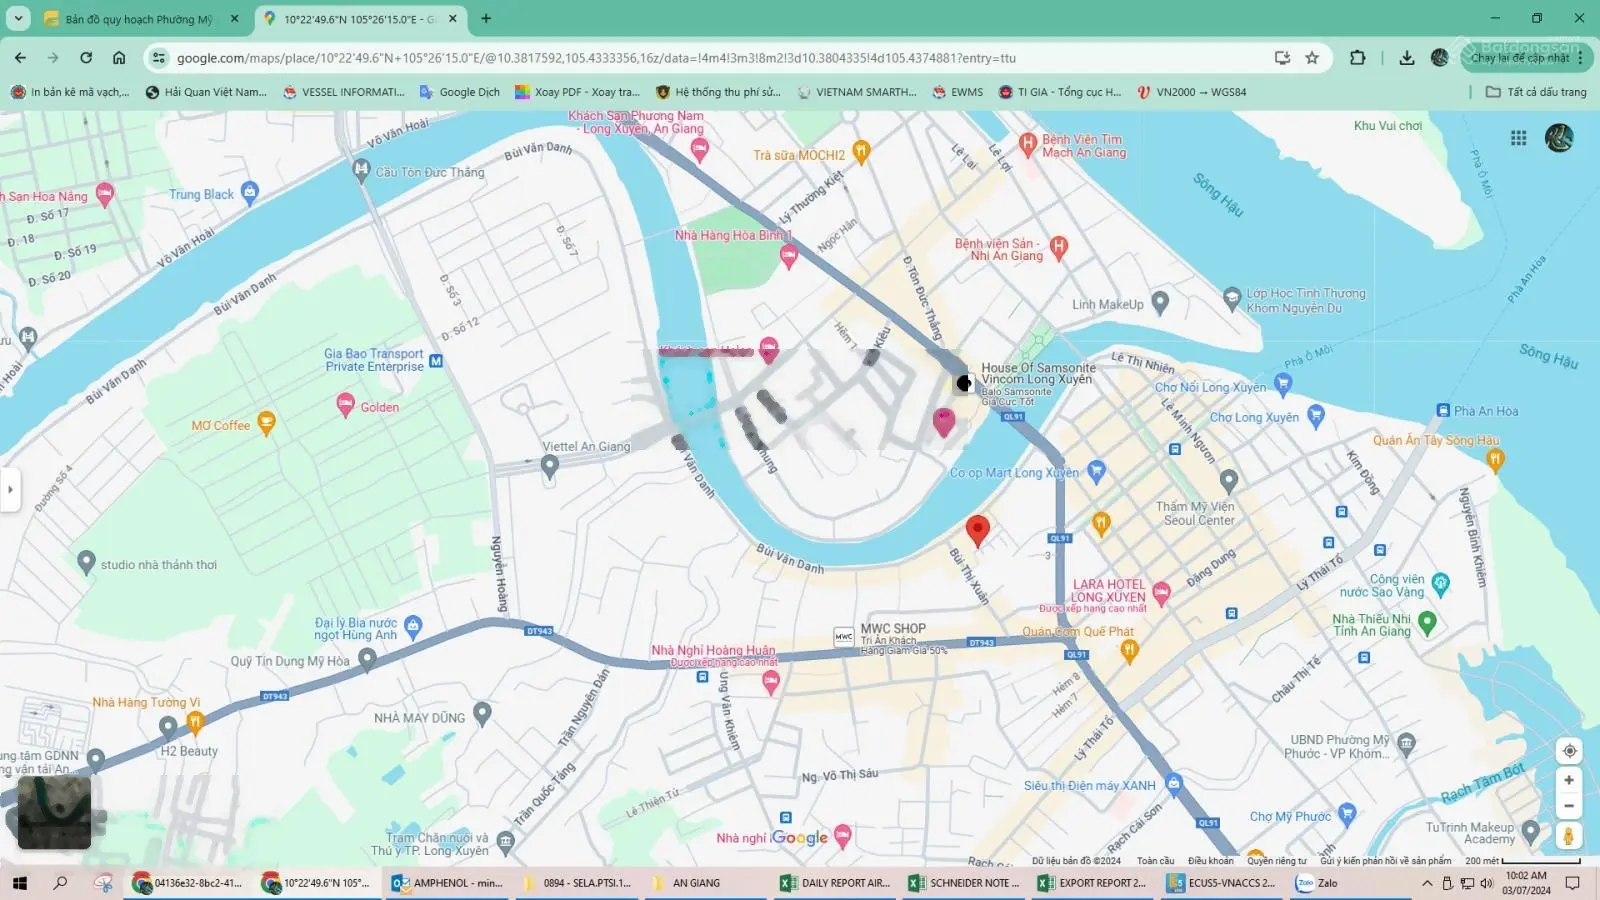This screenshot has height=900, width=1600.
Task: Bookmark this page with star icon
Action: [1312, 58]
